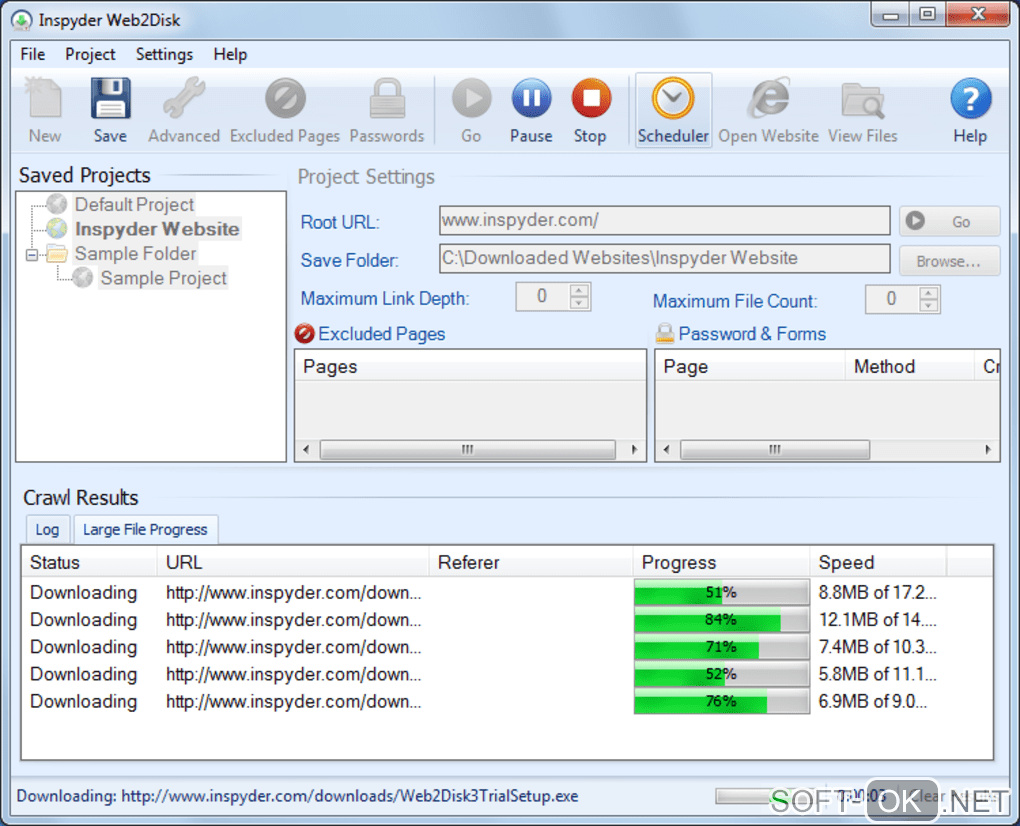
Task: Click the Maximum Link Depth value field
Action: pos(542,297)
